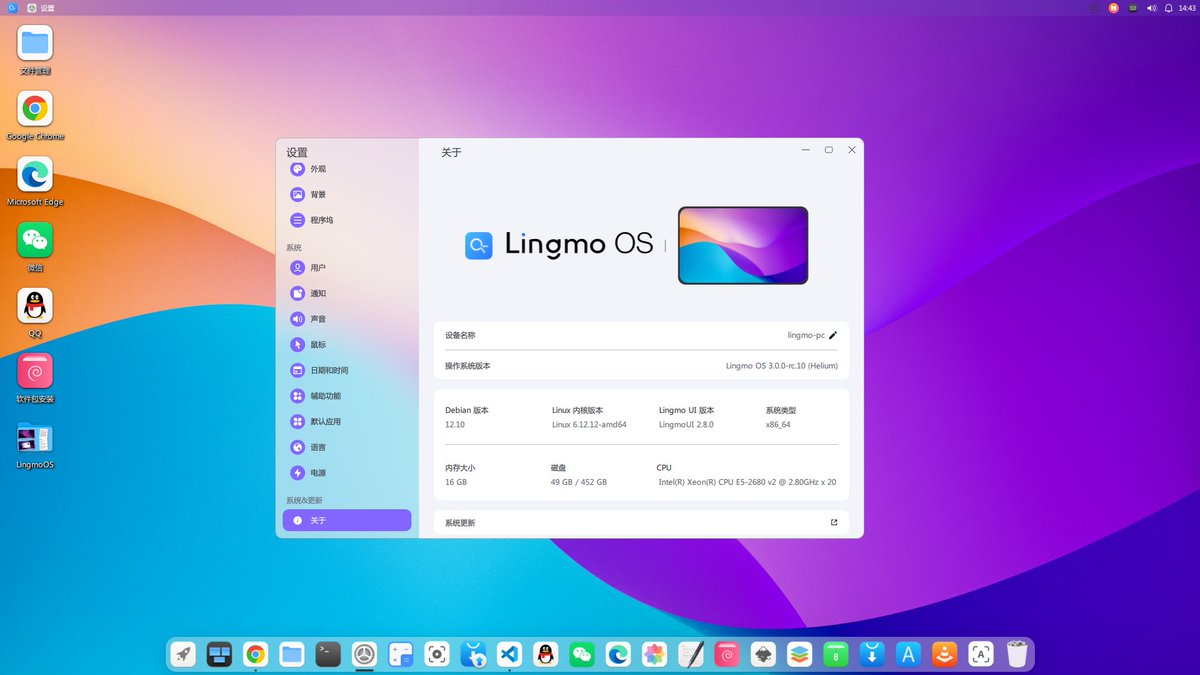This screenshot has height=675, width=1200.
Task: Open the Microsoft Edge desktop shortcut
Action: click(x=35, y=181)
